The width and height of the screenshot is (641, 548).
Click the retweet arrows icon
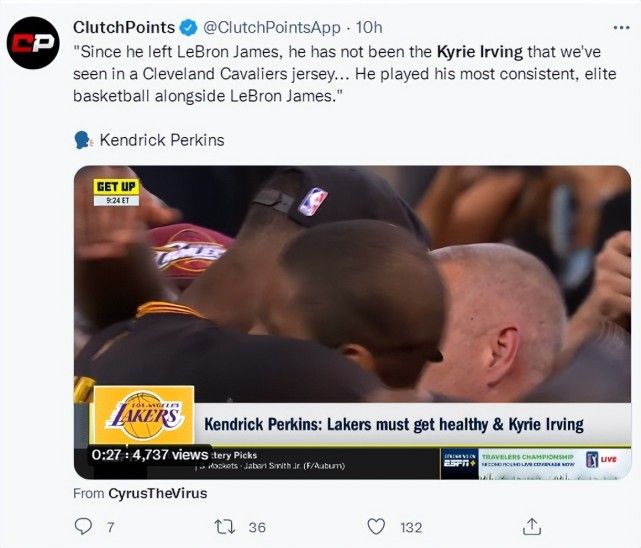227,526
